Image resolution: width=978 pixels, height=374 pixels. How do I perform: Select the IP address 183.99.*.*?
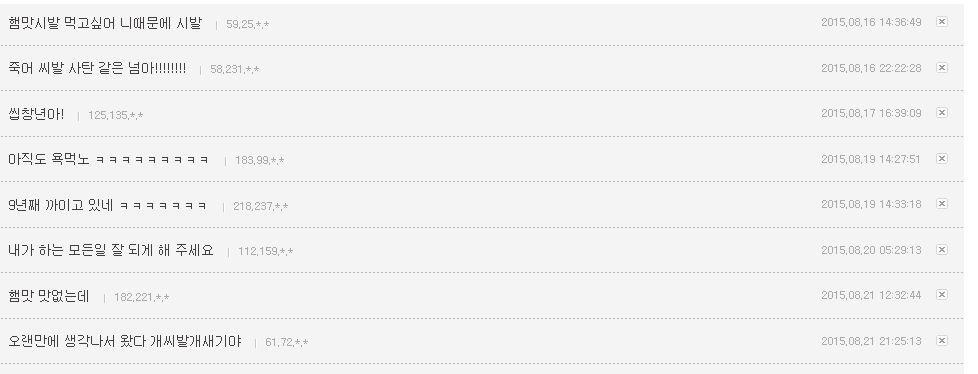259,160
